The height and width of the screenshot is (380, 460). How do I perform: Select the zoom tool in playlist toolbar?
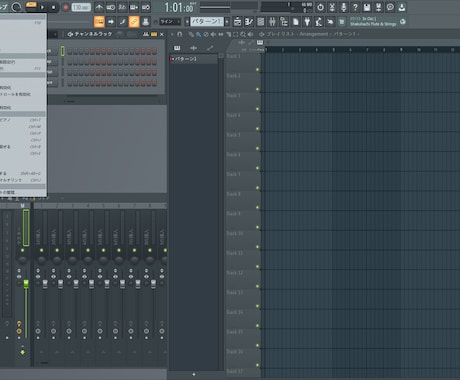click(243, 34)
